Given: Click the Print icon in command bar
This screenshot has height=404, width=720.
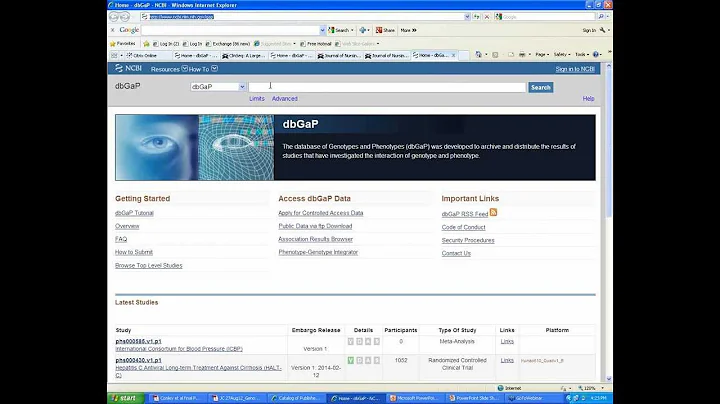Looking at the screenshot, I should click(x=522, y=55).
